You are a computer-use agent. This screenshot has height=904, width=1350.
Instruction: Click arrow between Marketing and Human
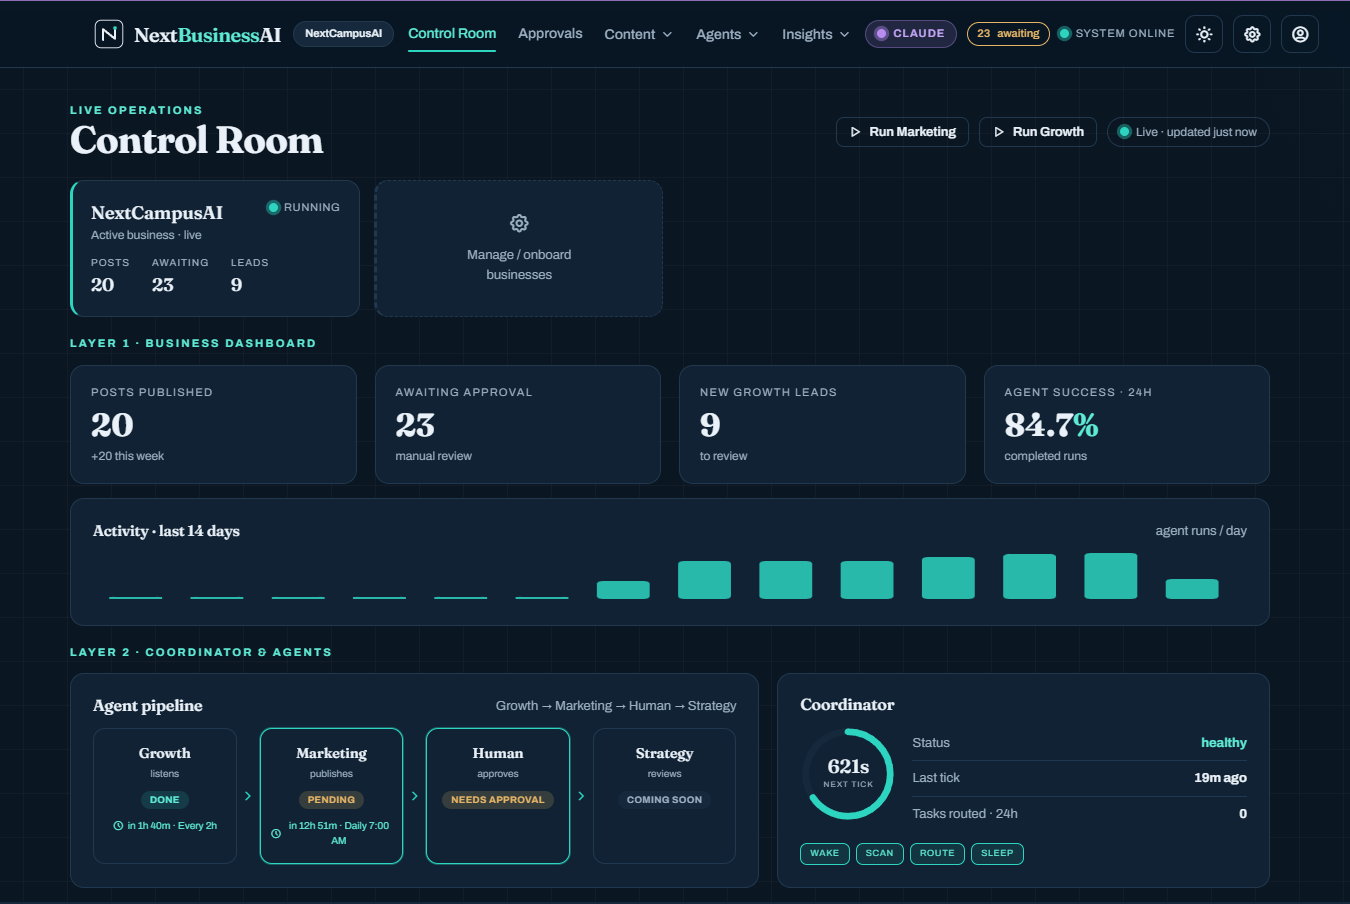tap(414, 796)
